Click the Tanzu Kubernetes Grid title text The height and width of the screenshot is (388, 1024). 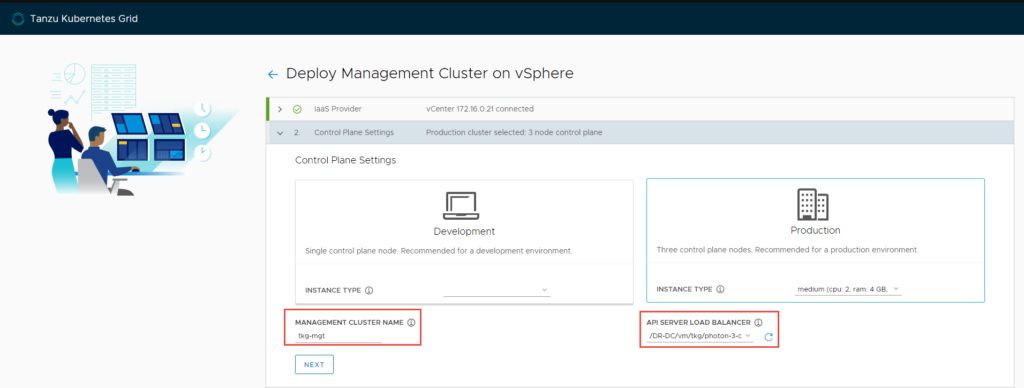click(x=84, y=18)
